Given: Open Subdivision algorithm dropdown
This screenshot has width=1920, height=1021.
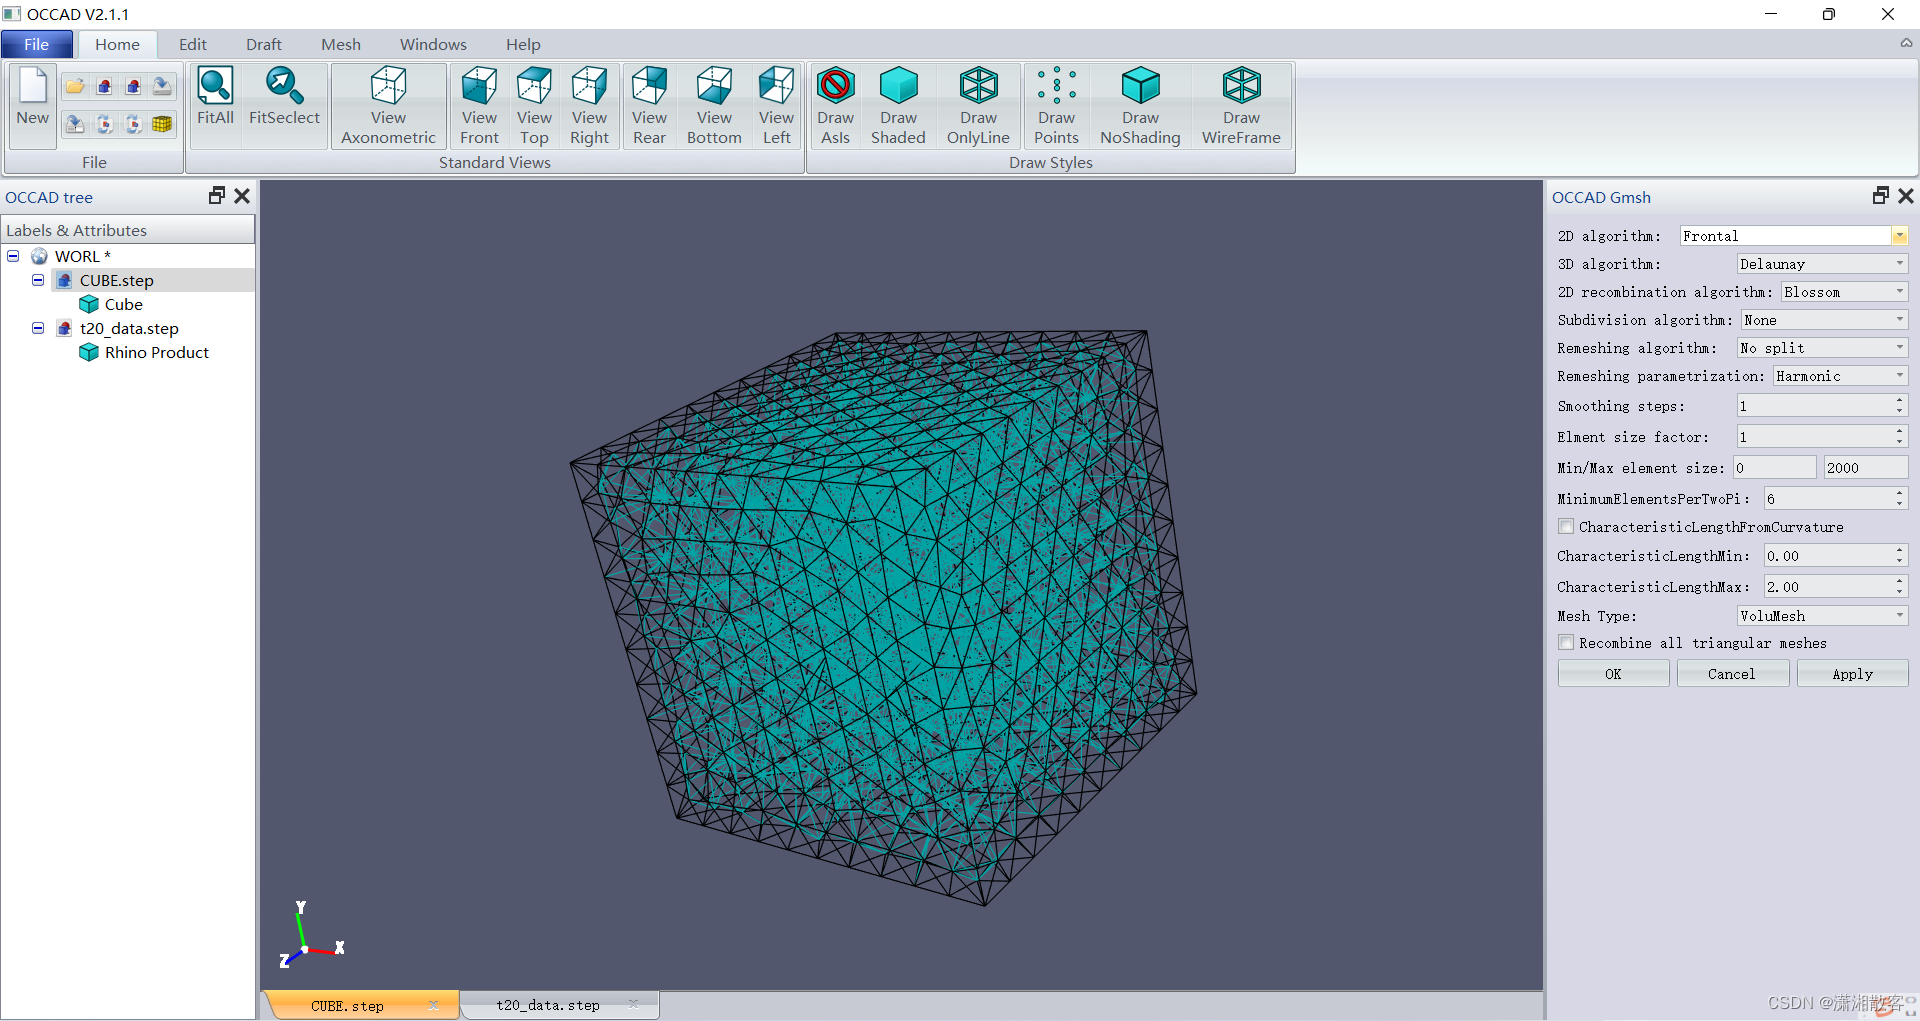Looking at the screenshot, I should [1899, 320].
